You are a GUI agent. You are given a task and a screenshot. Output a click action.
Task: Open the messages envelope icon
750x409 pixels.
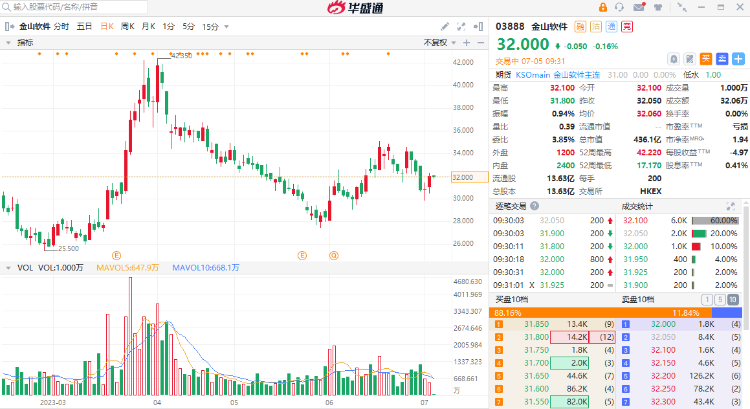pyautogui.click(x=639, y=7)
